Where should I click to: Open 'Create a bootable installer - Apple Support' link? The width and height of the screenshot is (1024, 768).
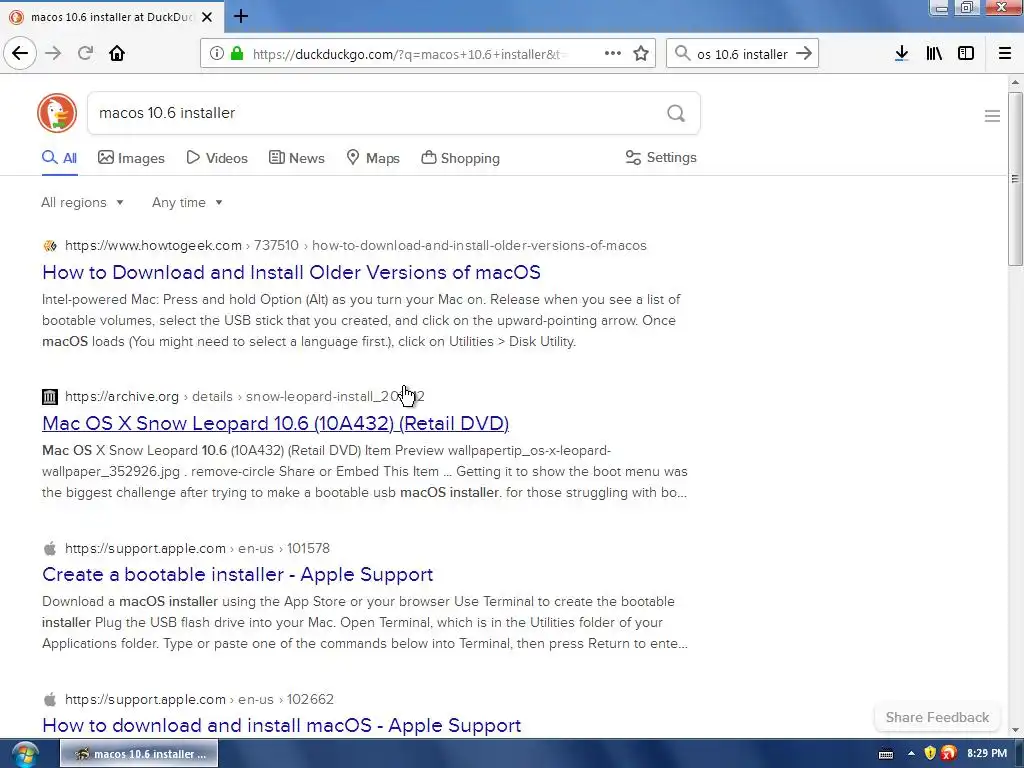pos(238,575)
